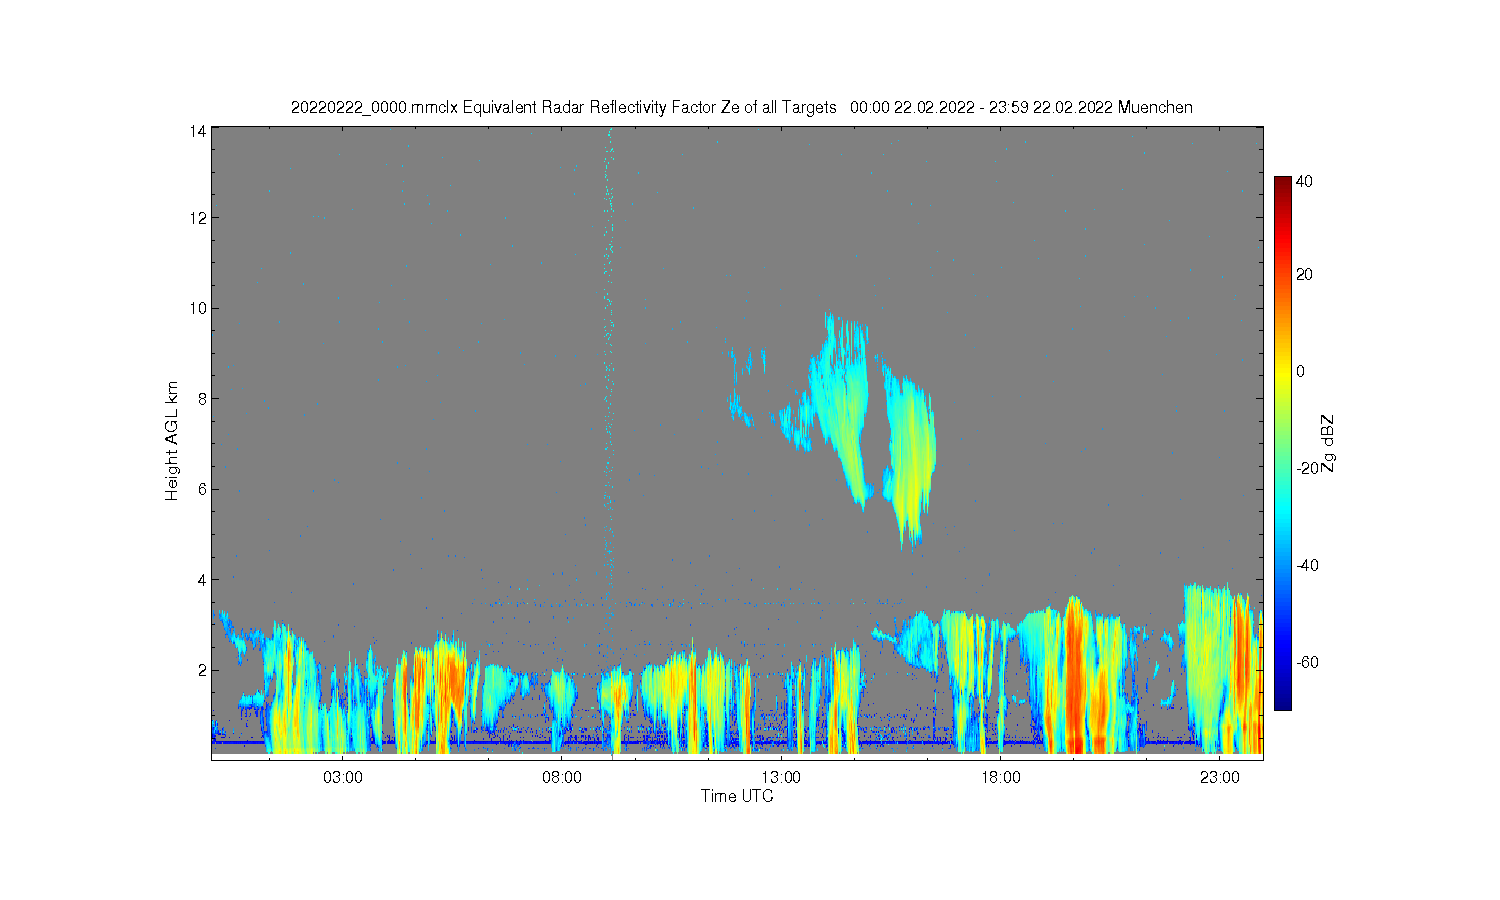1500x900 pixels.
Task: Click the 23:00 time tick label
Action: (x=1220, y=778)
